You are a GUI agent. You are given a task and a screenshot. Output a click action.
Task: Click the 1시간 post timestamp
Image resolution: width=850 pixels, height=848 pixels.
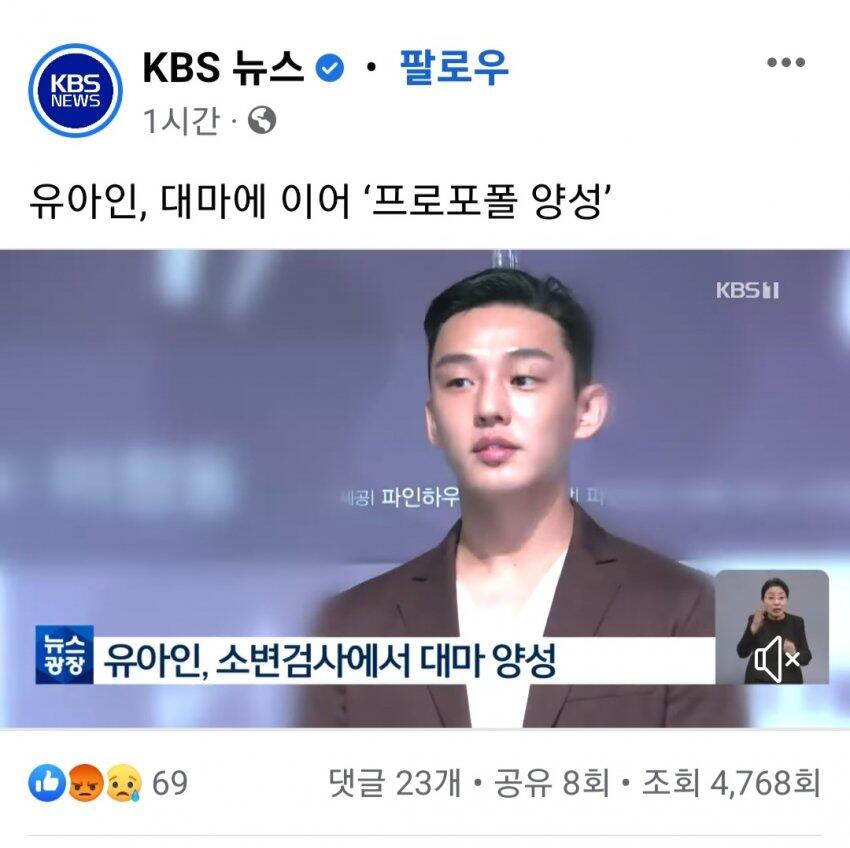coord(181,120)
